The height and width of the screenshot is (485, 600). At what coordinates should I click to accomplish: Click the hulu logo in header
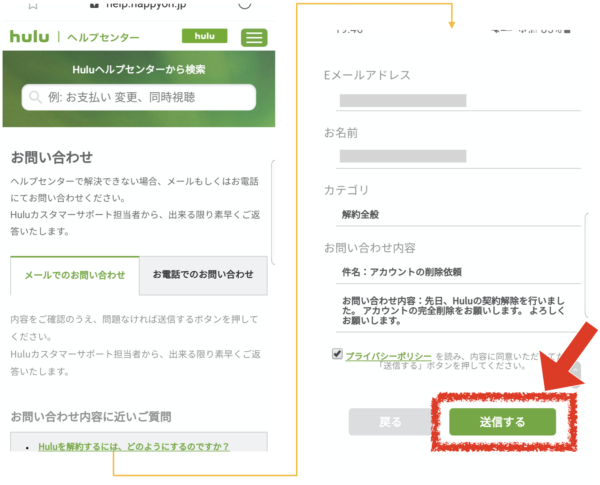click(29, 37)
